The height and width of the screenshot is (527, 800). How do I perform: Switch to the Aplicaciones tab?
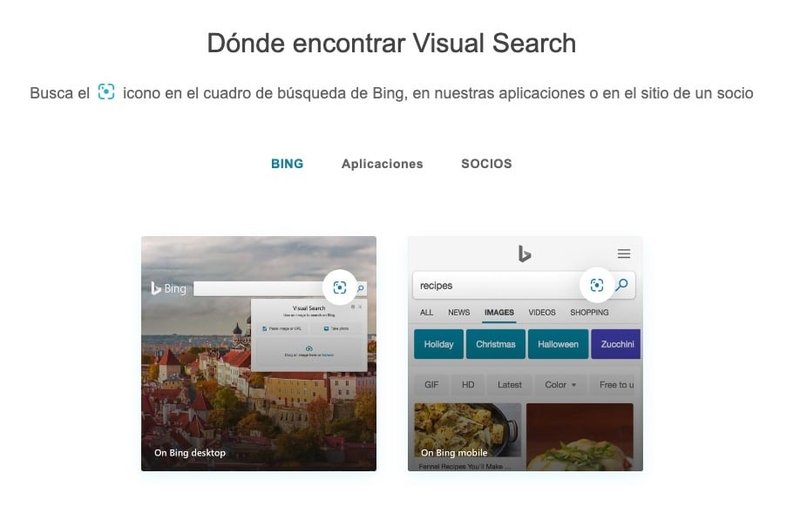tap(382, 164)
